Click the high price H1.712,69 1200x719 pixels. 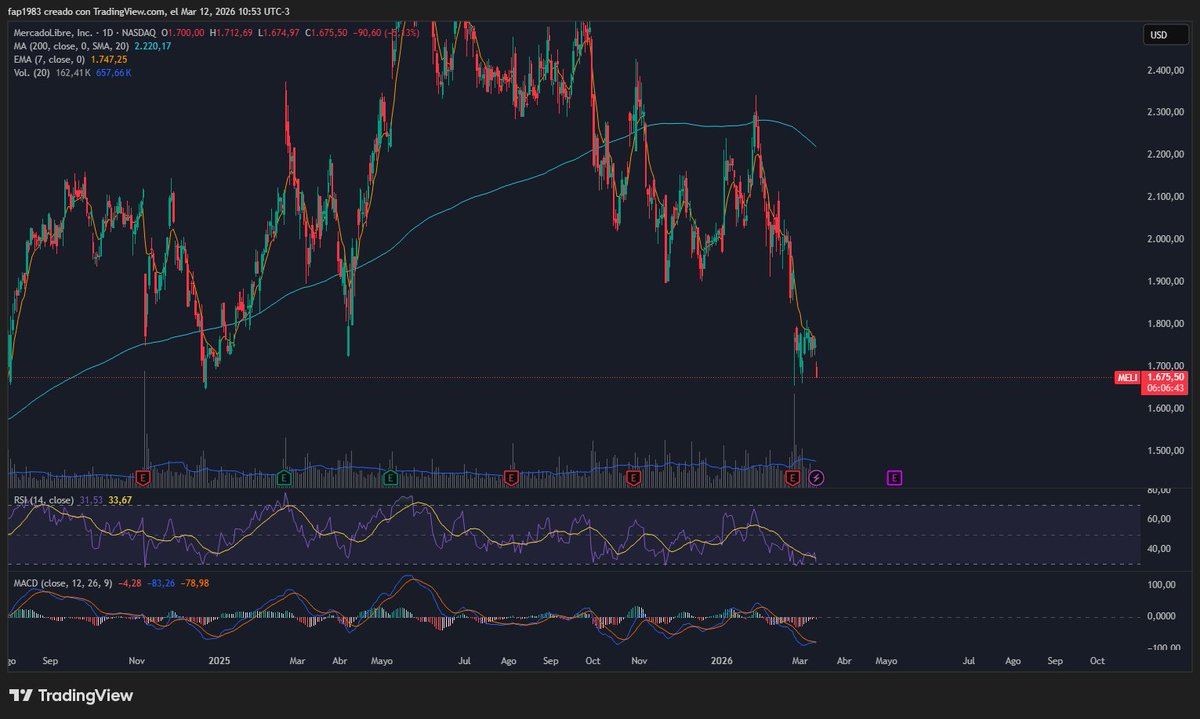tap(232, 33)
